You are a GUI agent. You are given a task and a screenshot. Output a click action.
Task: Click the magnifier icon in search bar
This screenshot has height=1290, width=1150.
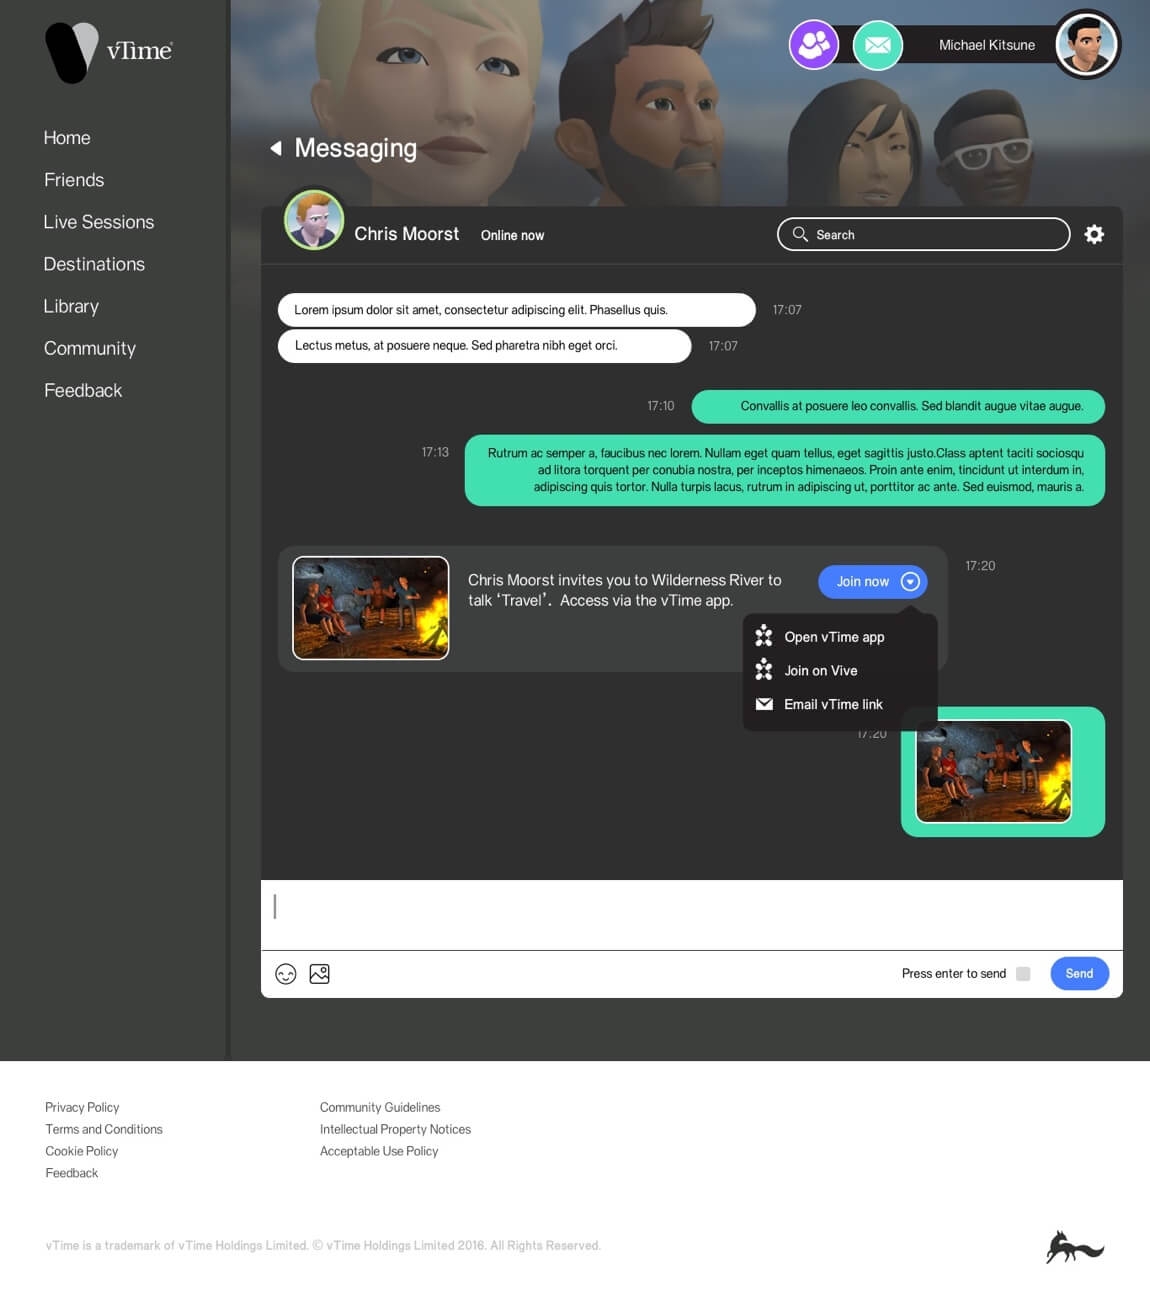coord(800,234)
